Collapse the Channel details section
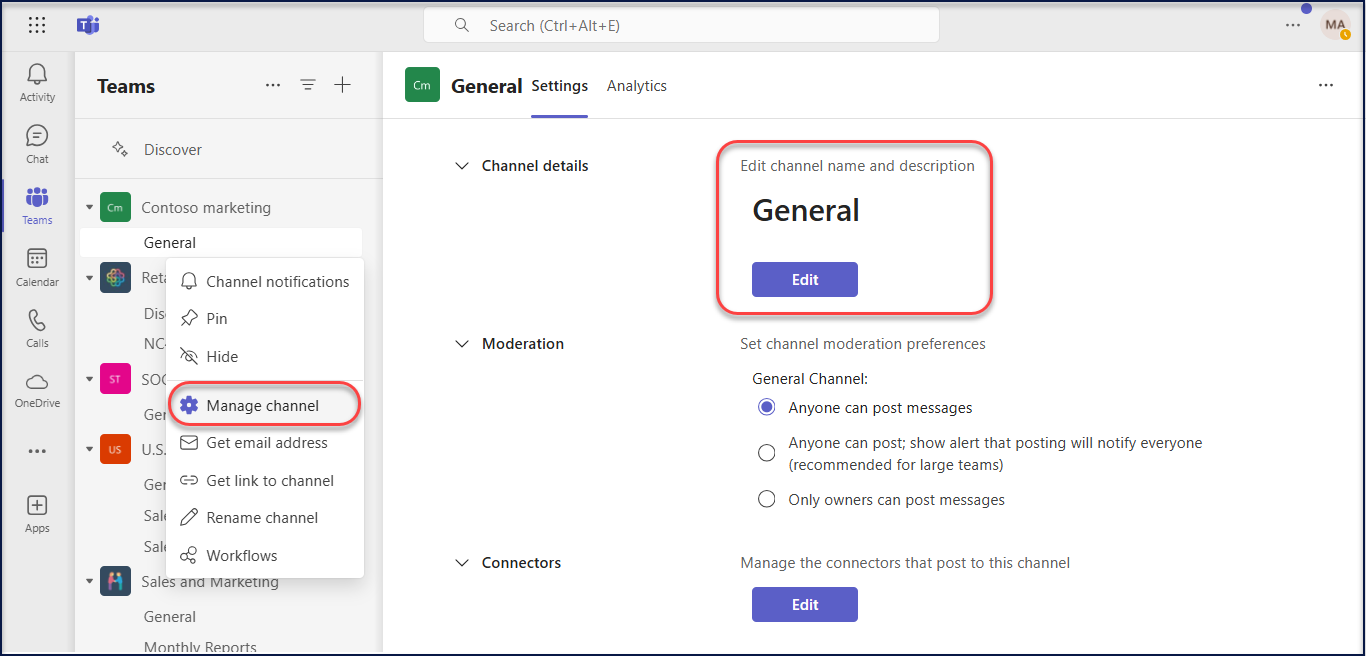This screenshot has width=1366, height=656. [x=462, y=166]
